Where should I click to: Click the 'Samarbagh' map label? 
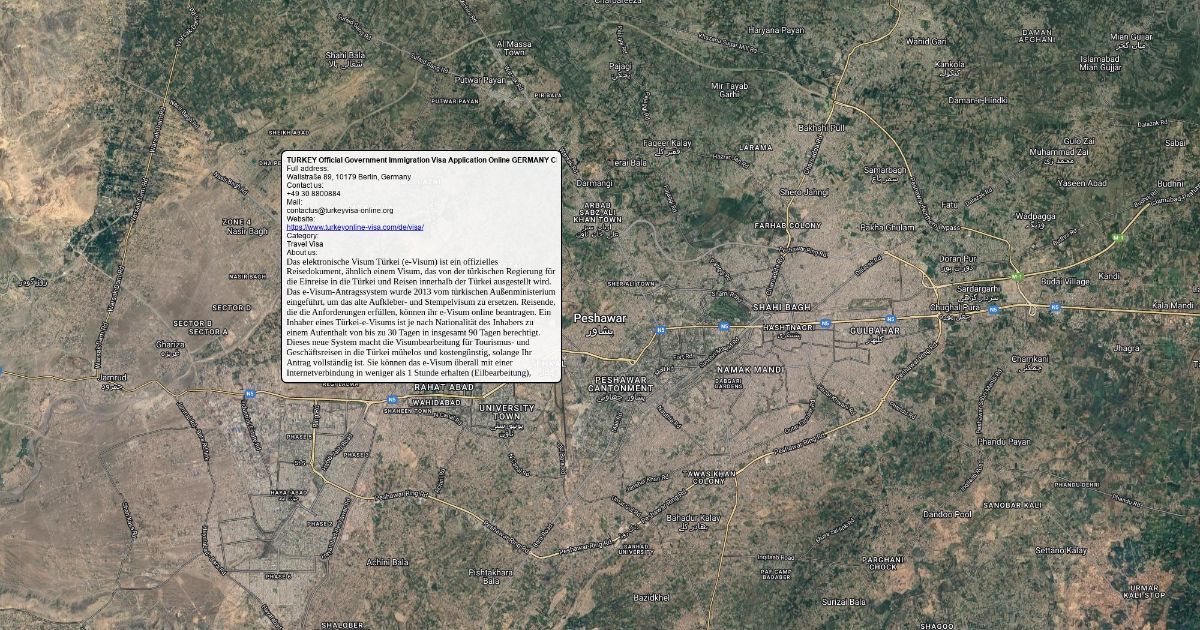[885, 170]
